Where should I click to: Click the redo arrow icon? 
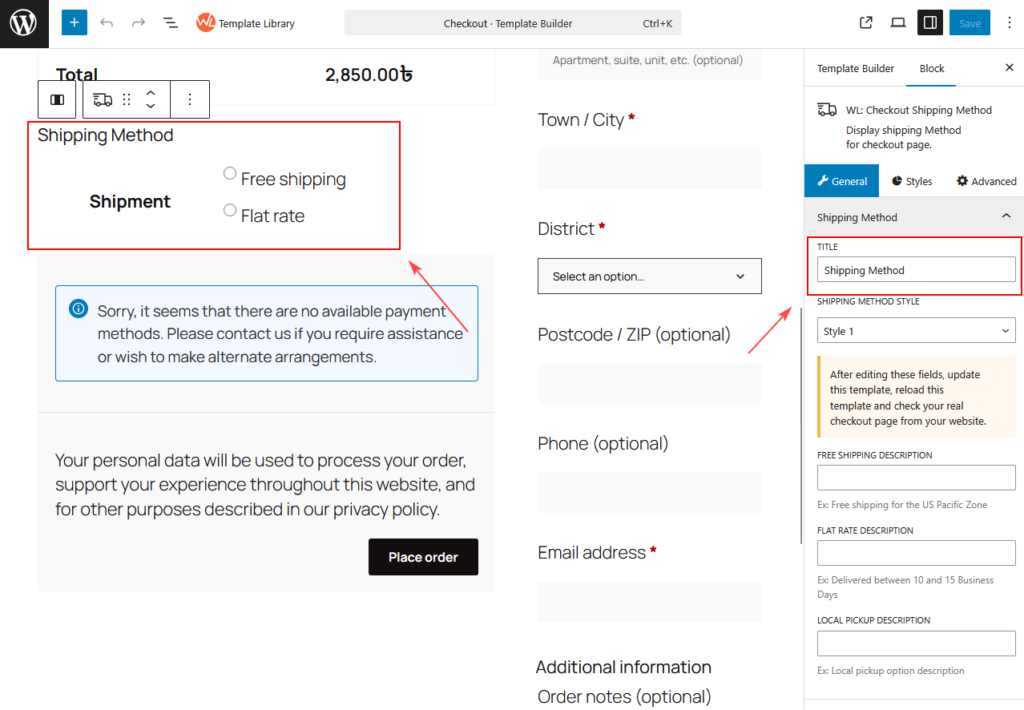point(138,22)
